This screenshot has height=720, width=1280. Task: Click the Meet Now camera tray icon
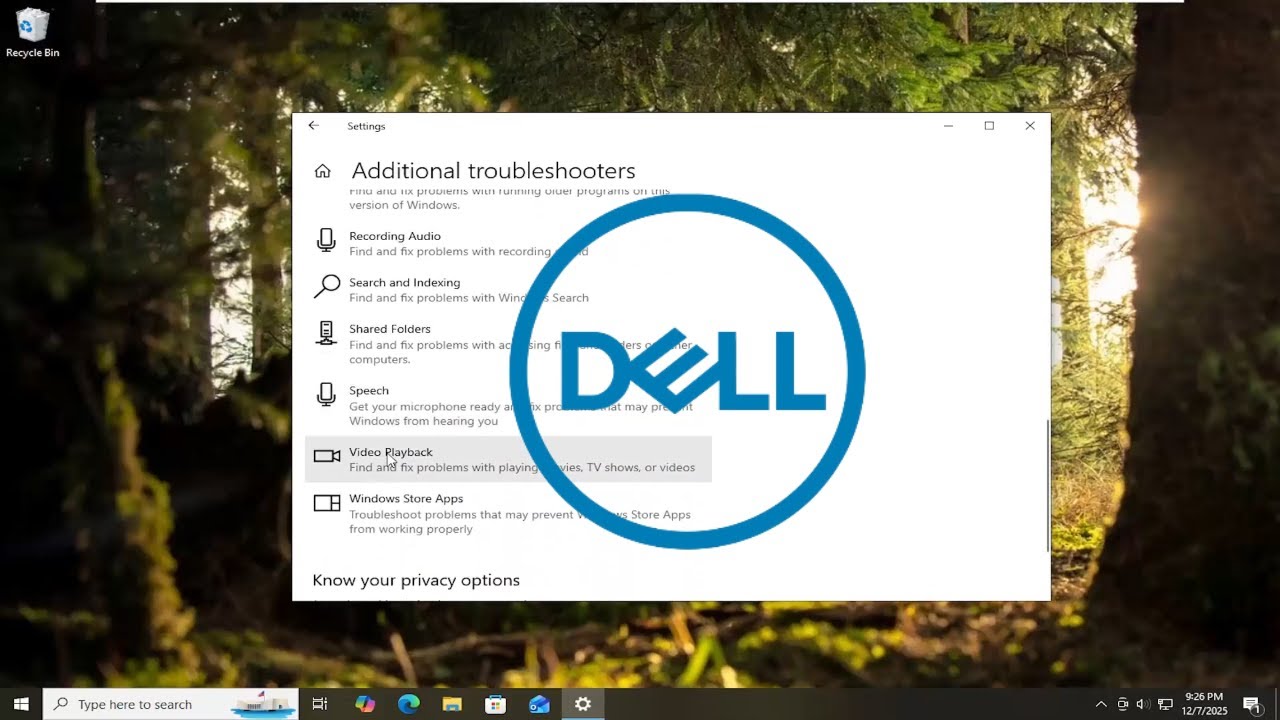(1123, 704)
